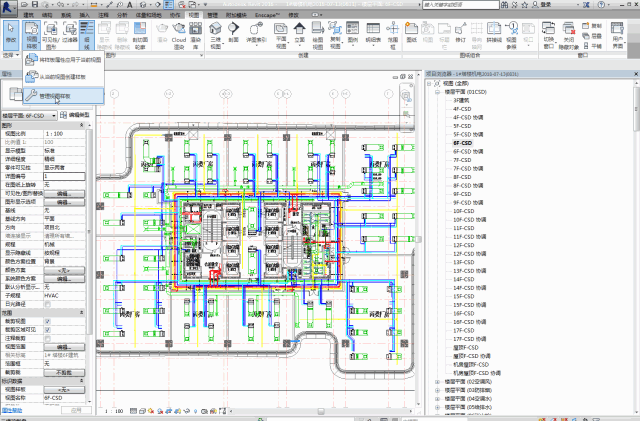Click the Properties help (属性帮助) link
The height and width of the screenshot is (421, 640).
[x=14, y=410]
